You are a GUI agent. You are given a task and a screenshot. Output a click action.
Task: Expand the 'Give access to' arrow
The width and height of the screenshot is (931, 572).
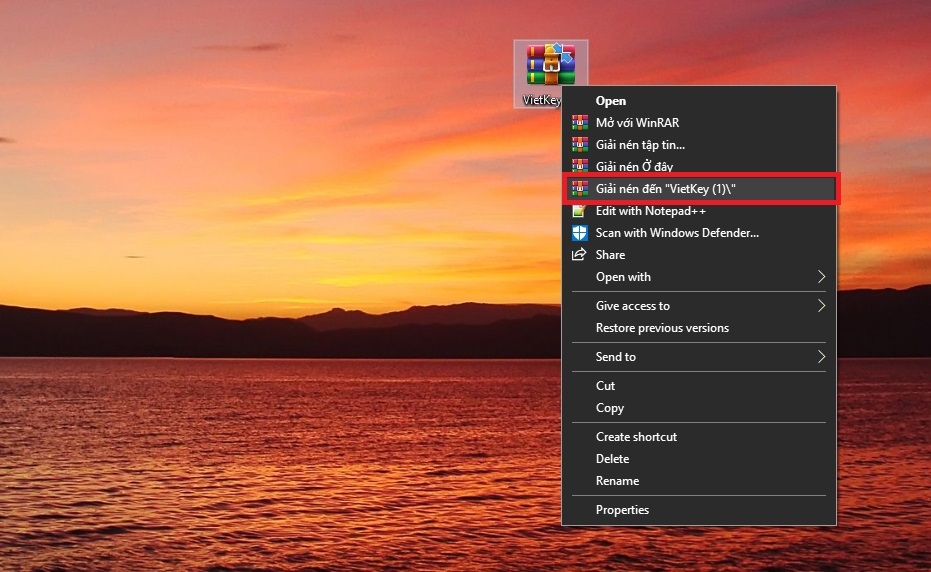pos(821,306)
